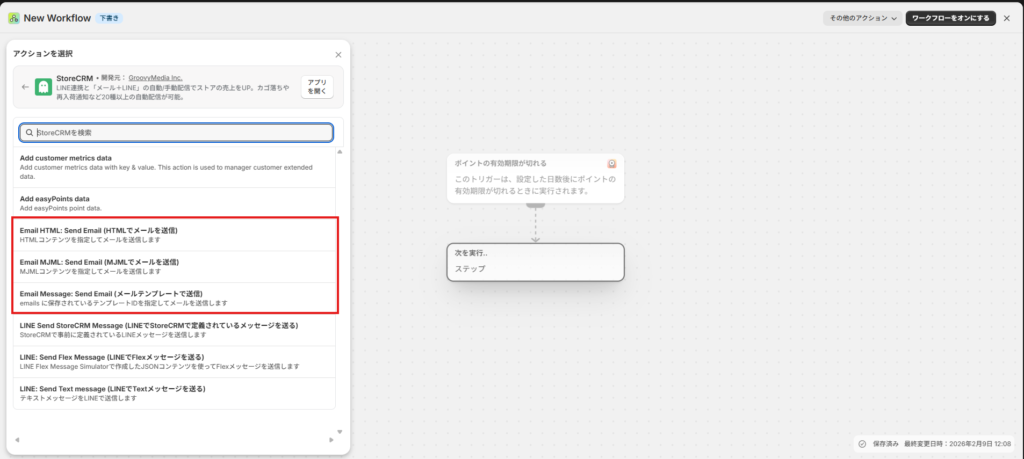The height and width of the screenshot is (459, 1024).
Task: Click the green StoreCRM ghost app icon
Action: click(x=44, y=88)
